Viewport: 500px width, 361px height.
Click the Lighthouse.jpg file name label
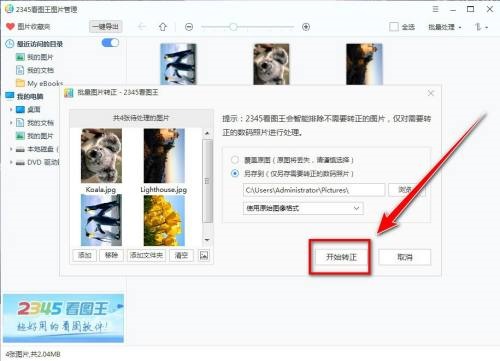(164, 190)
